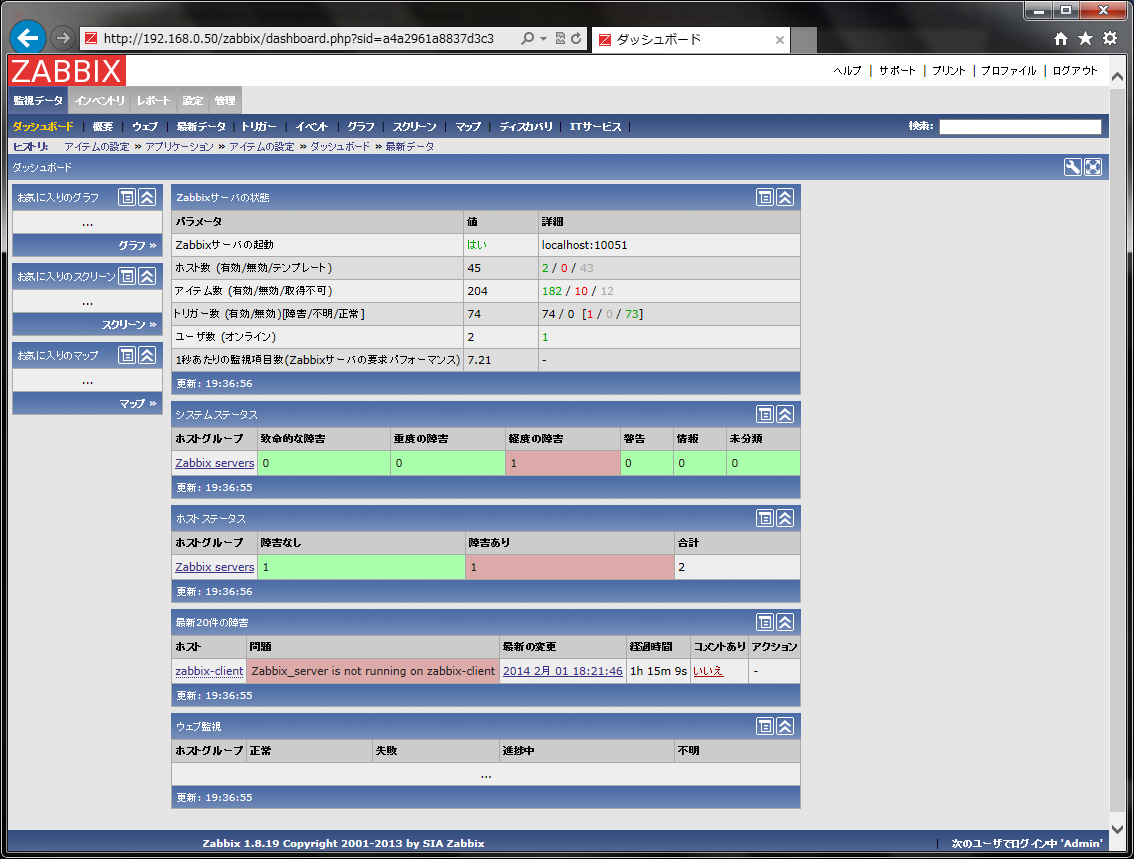Open menu icon of favorite screens widget

pyautogui.click(x=127, y=276)
